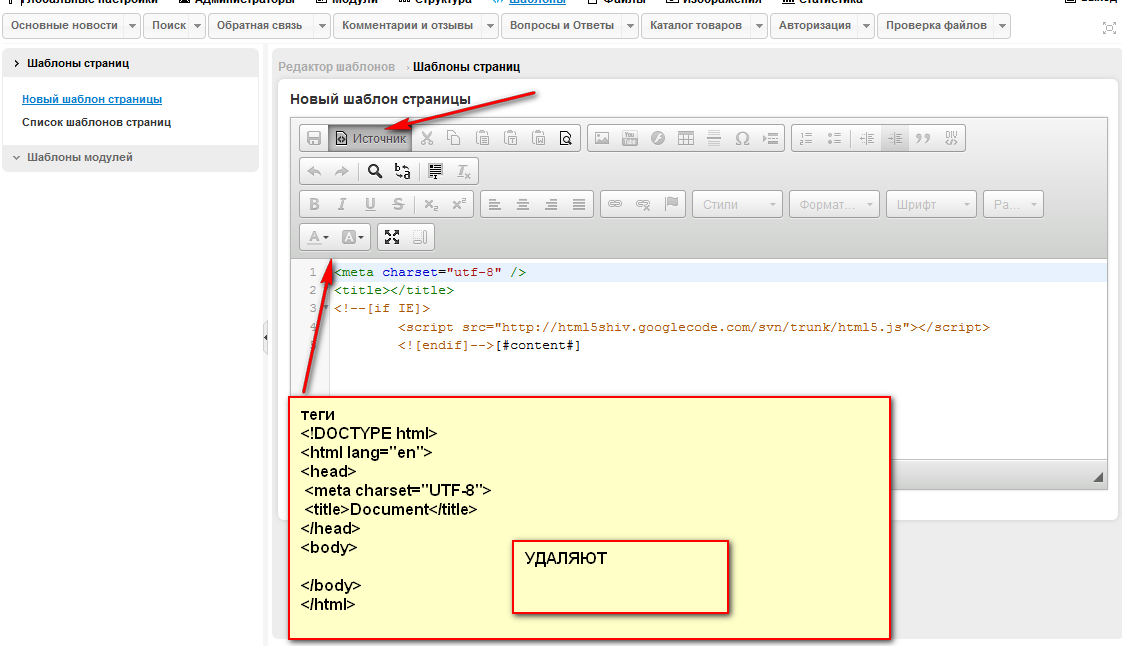Click the Unlink icon
1122x646 pixels.
(x=643, y=204)
